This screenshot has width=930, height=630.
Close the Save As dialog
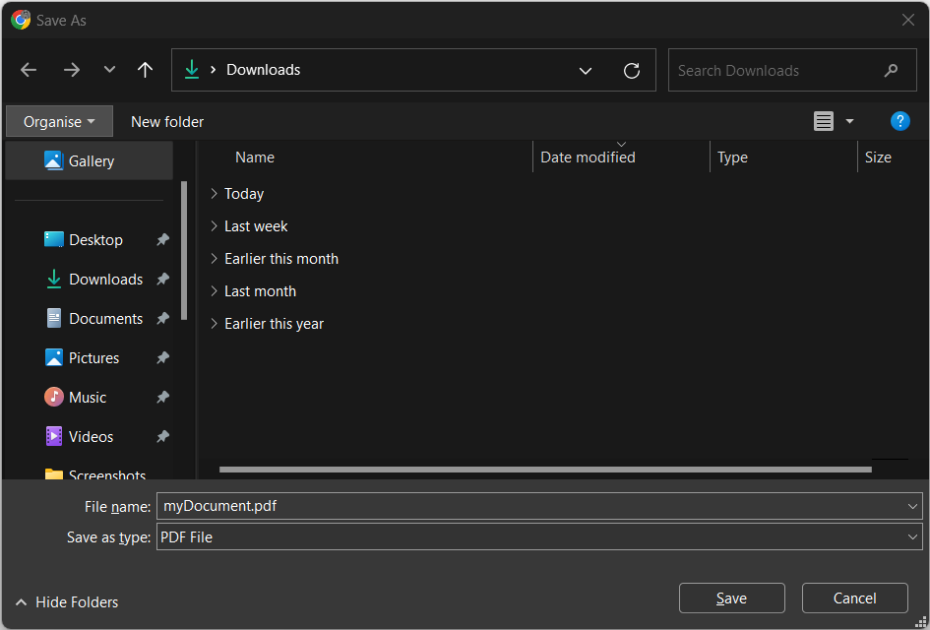pyautogui.click(x=907, y=20)
